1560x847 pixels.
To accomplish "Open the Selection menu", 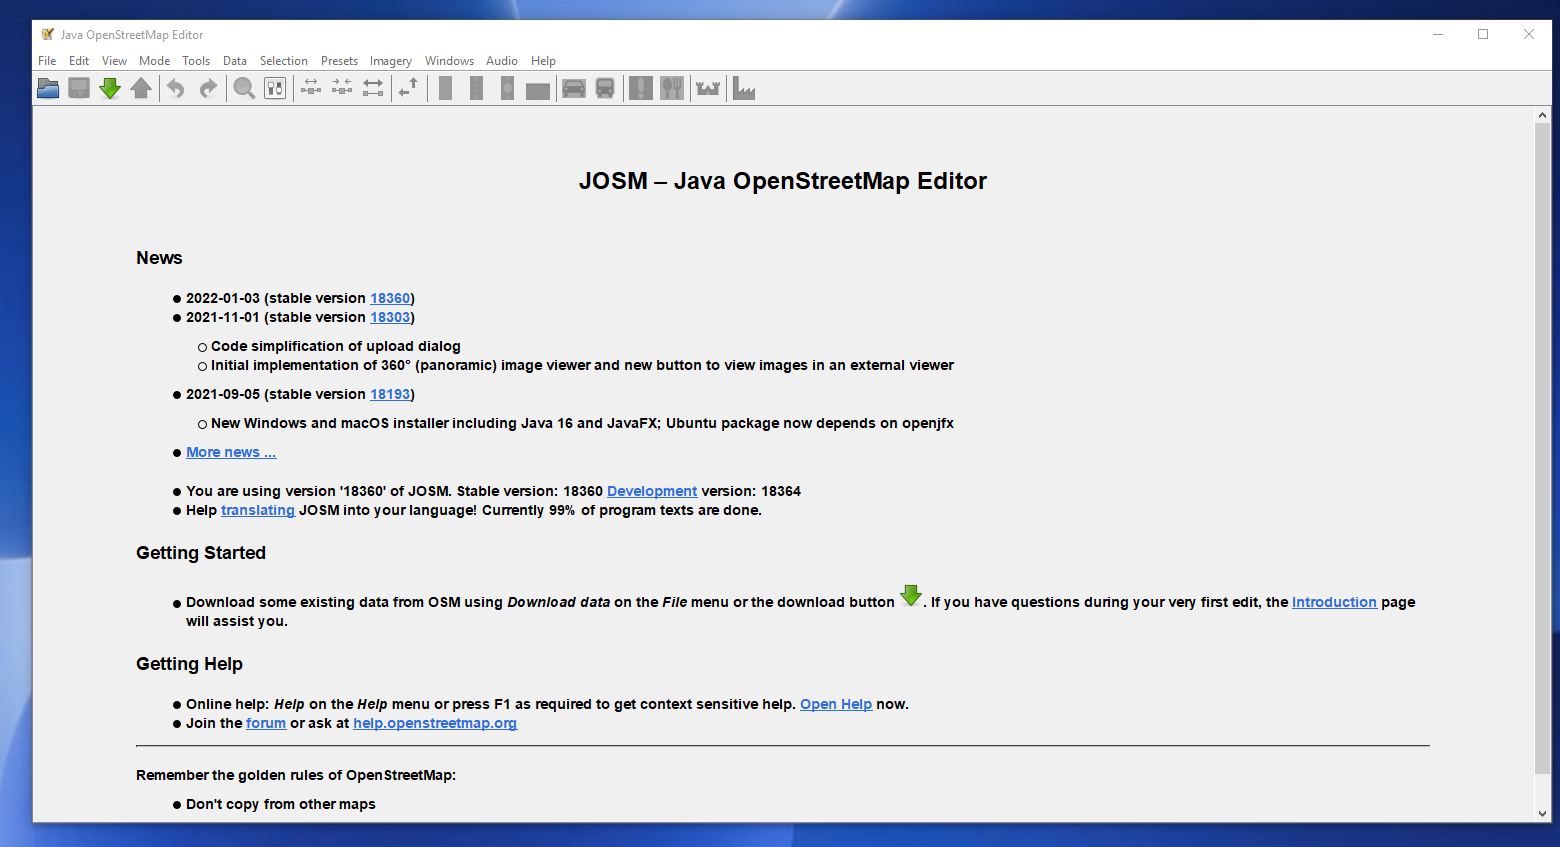I will 284,61.
